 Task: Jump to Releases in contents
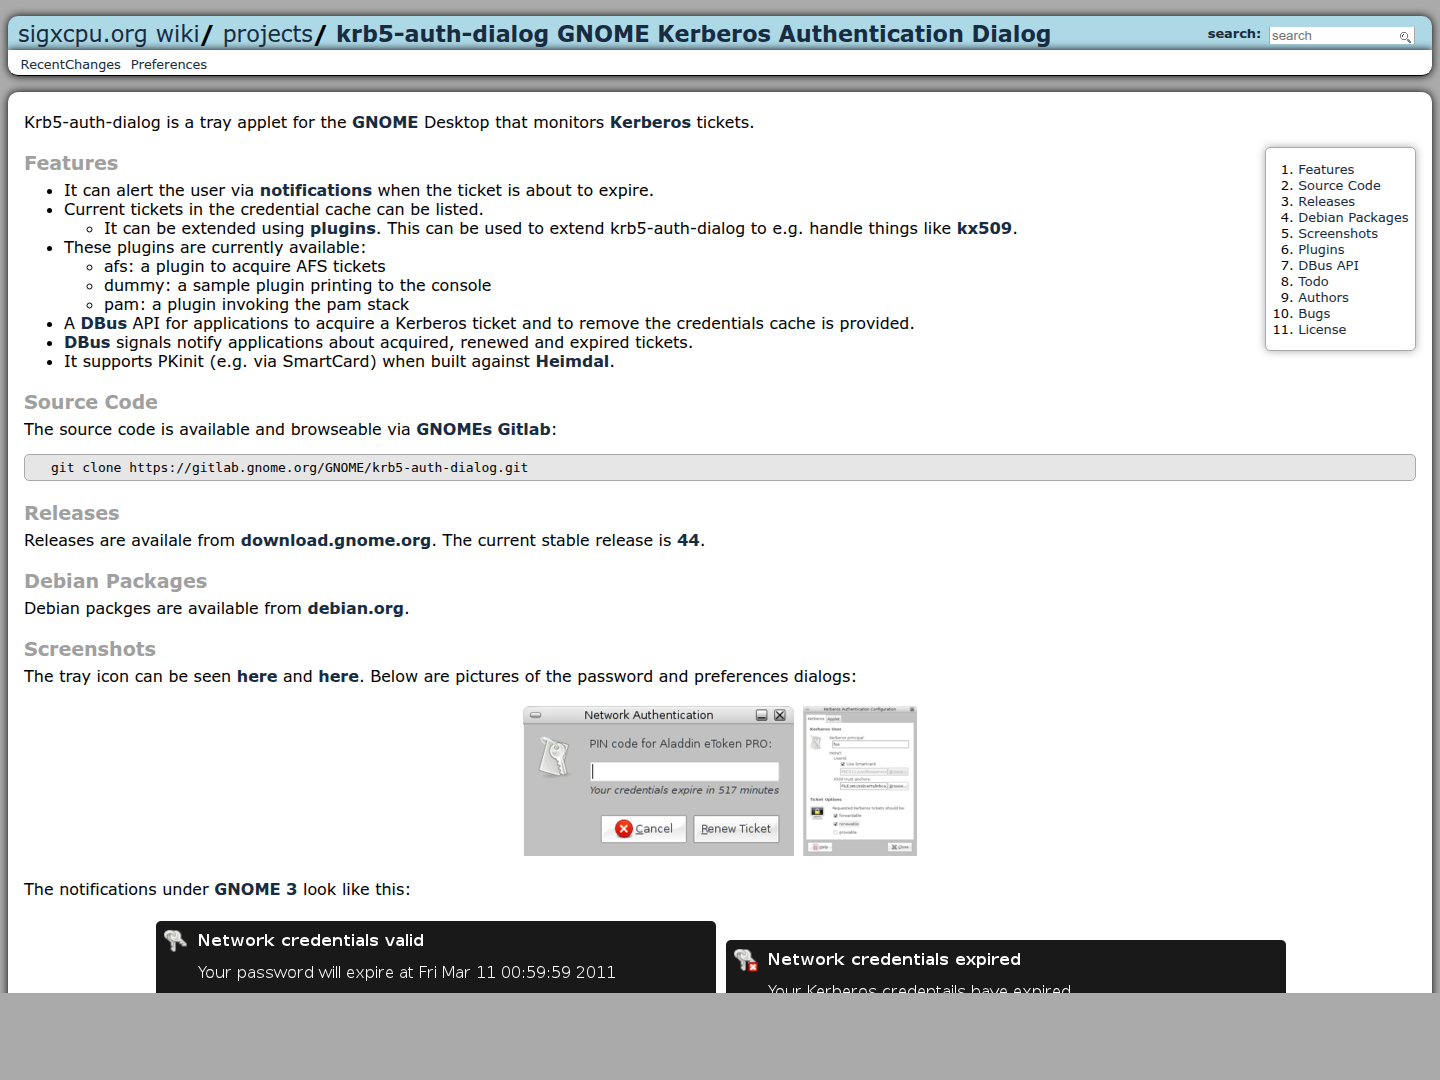tap(1326, 202)
